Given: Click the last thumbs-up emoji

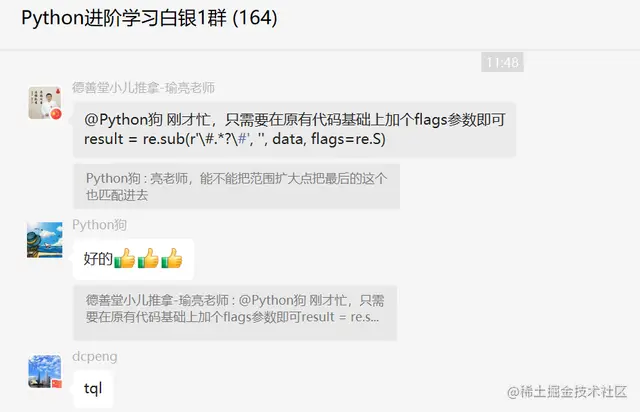Looking at the screenshot, I should [172, 258].
